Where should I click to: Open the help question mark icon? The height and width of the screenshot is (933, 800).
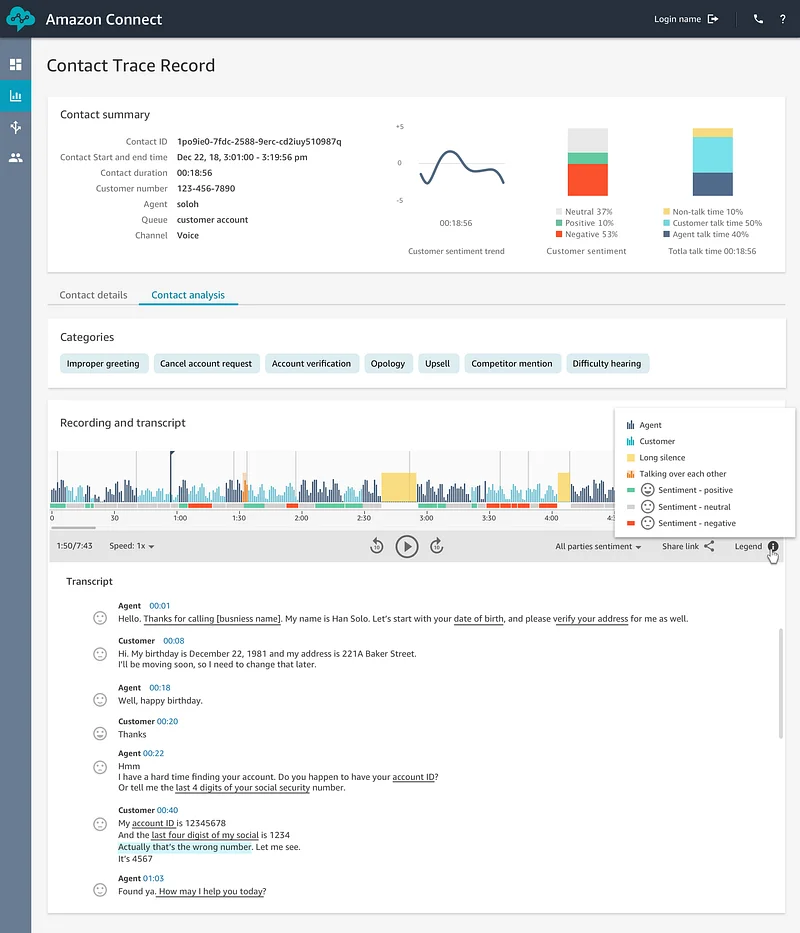click(x=782, y=19)
